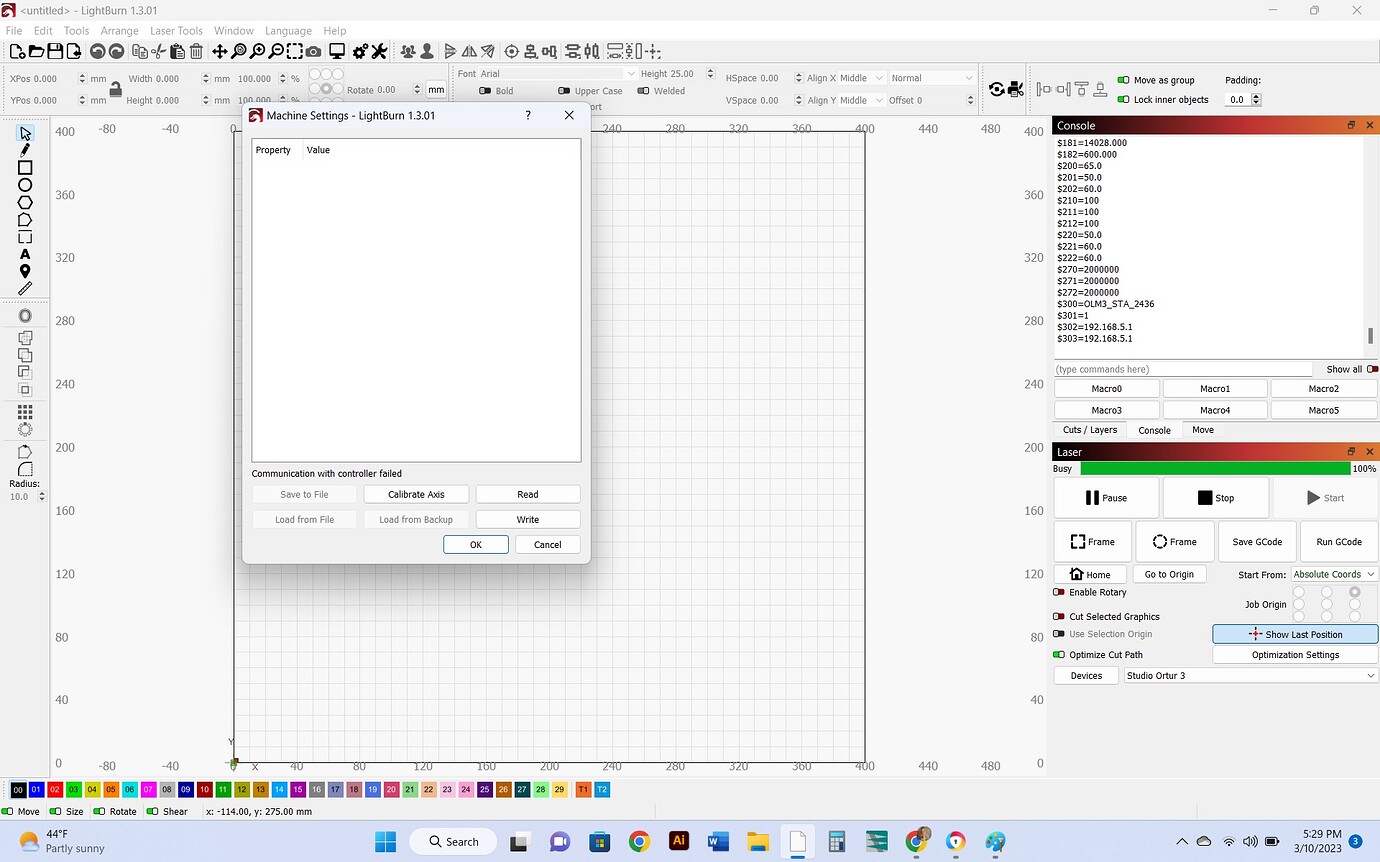
Task: Open Device Settings wrench-and-screwdriver icon
Action: (380, 52)
